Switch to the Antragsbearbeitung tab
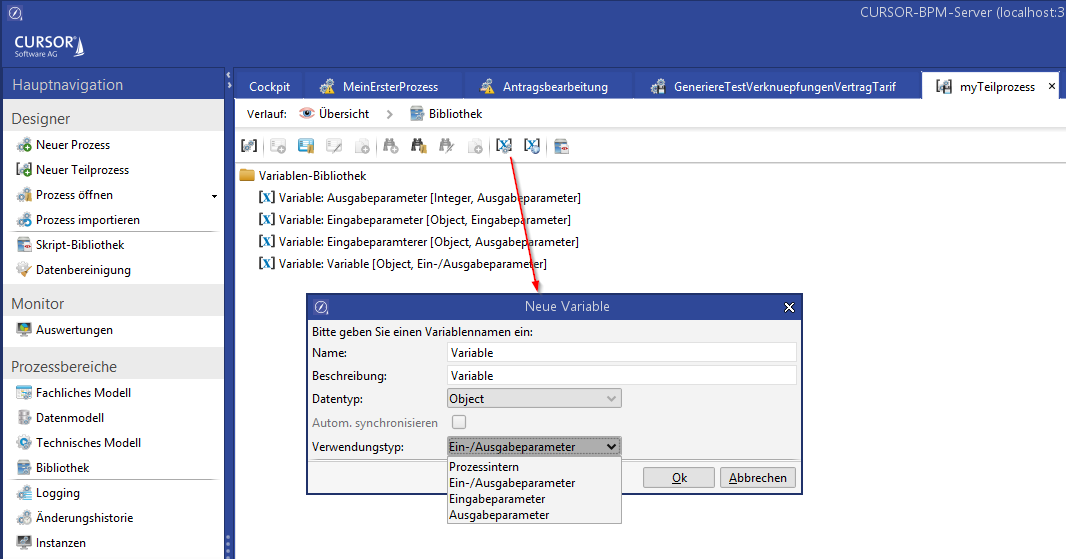Screen dimensions: 1066x559 (555, 87)
